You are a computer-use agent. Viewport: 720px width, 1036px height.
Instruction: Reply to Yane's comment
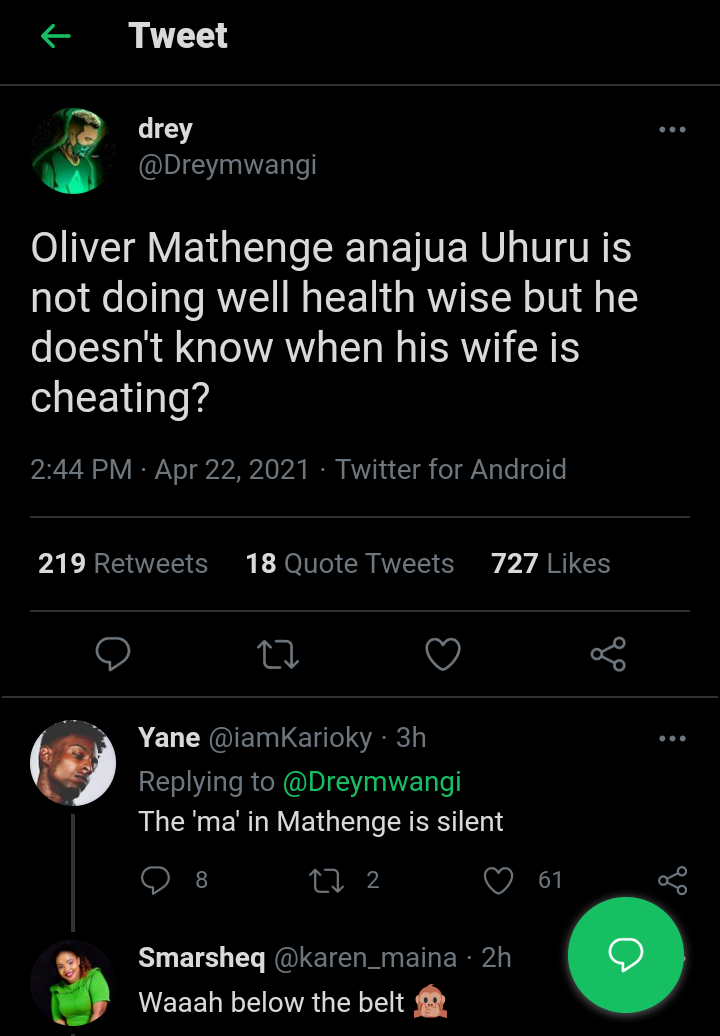coord(156,880)
